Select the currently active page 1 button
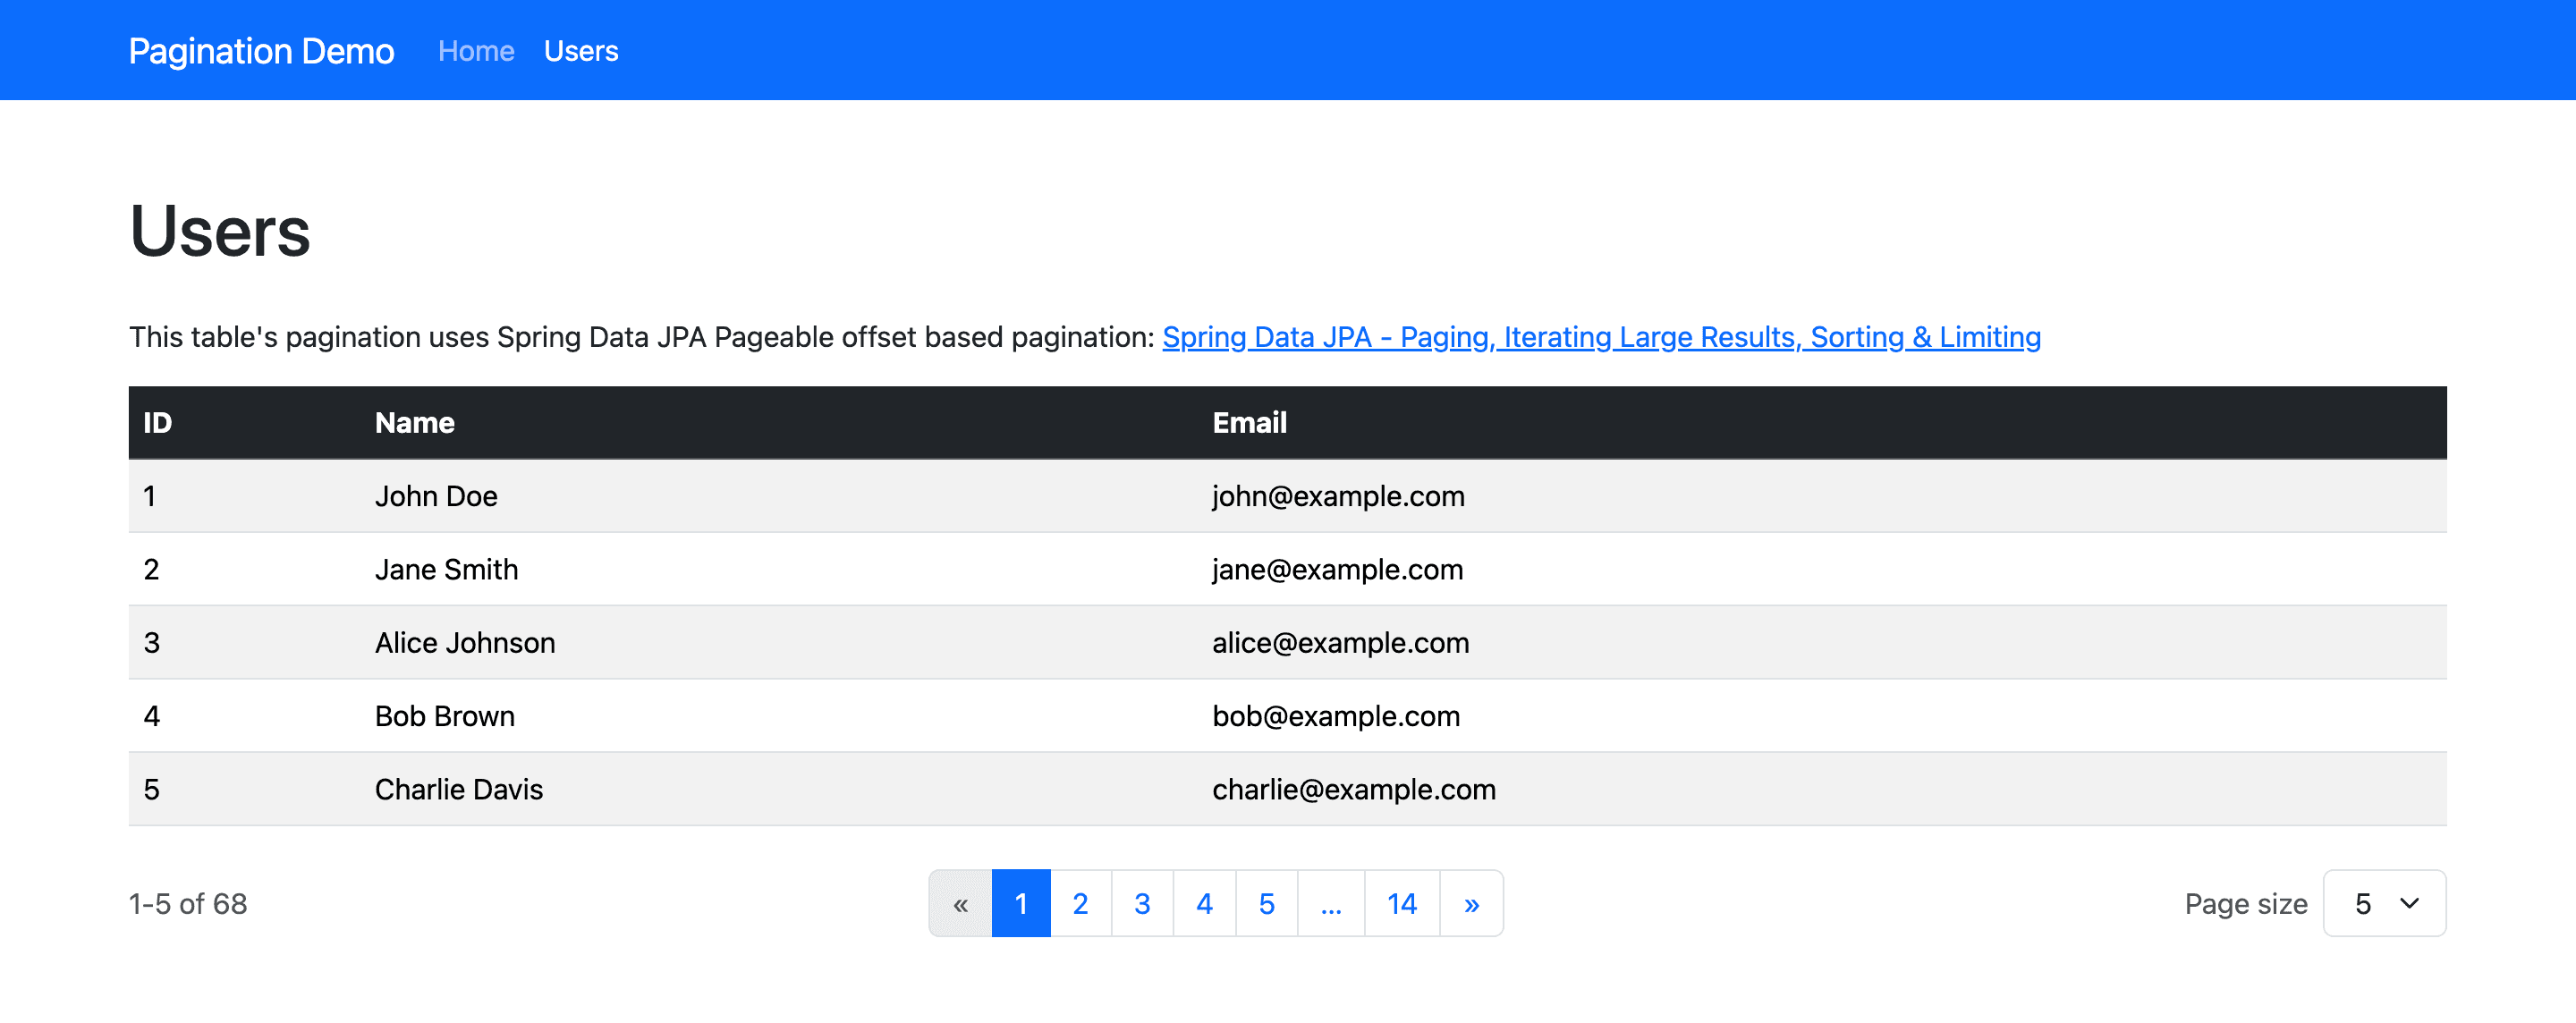This screenshot has height=1023, width=2576. coord(1020,903)
